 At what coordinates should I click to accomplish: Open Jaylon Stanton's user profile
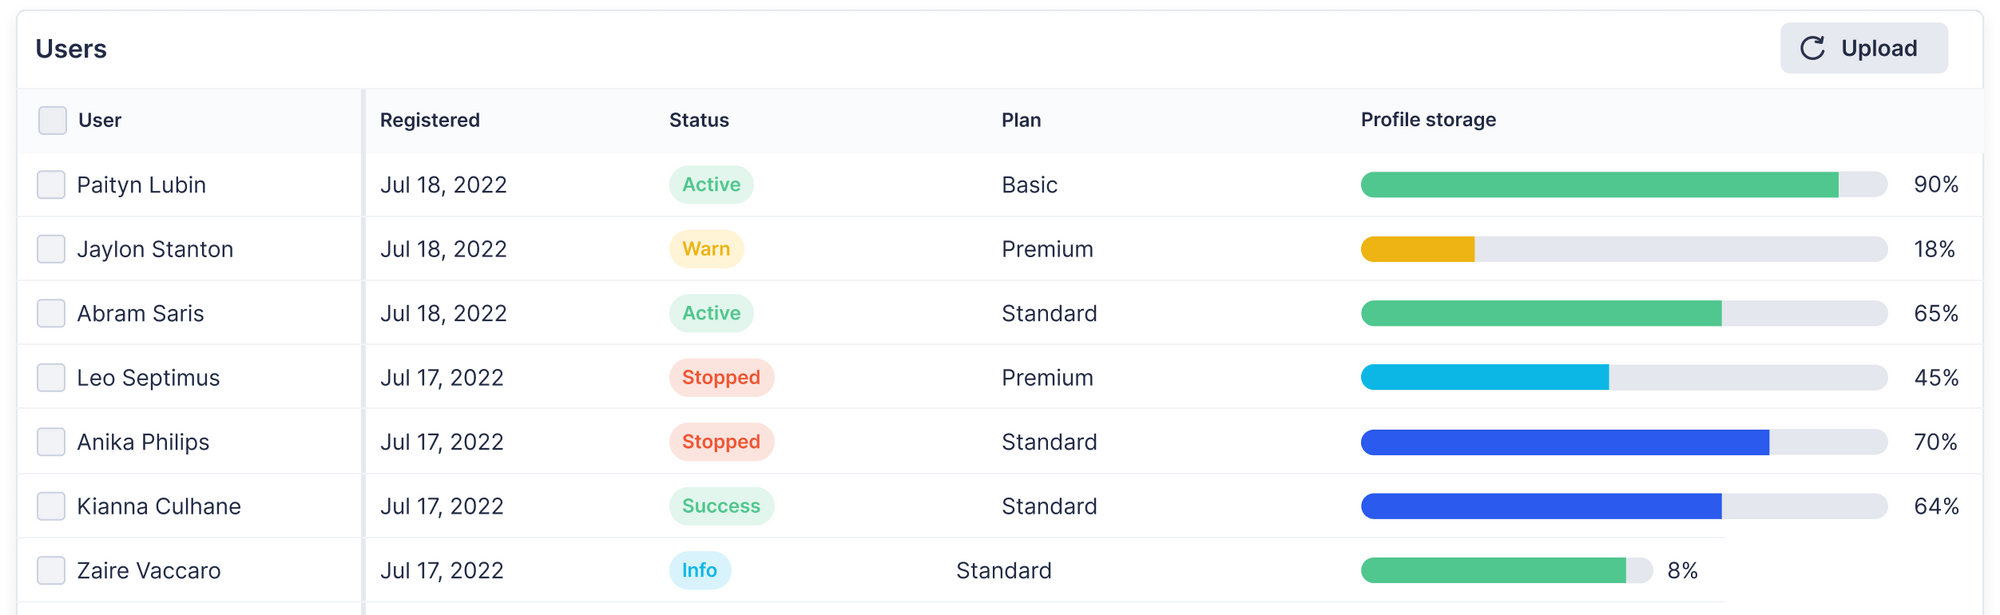pyautogui.click(x=155, y=249)
